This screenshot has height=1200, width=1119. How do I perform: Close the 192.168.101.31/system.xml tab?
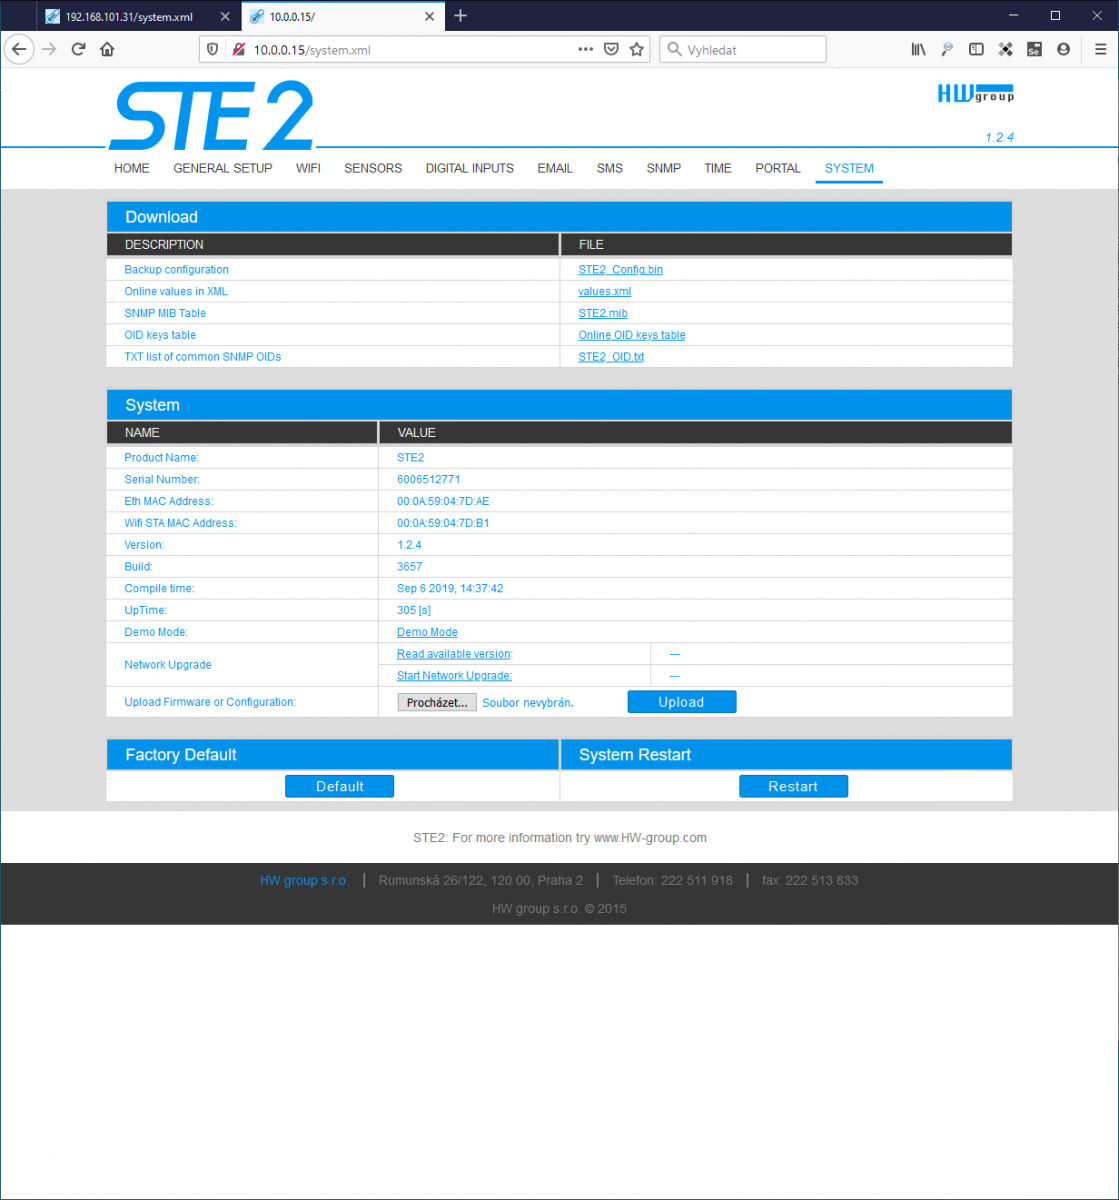225,16
